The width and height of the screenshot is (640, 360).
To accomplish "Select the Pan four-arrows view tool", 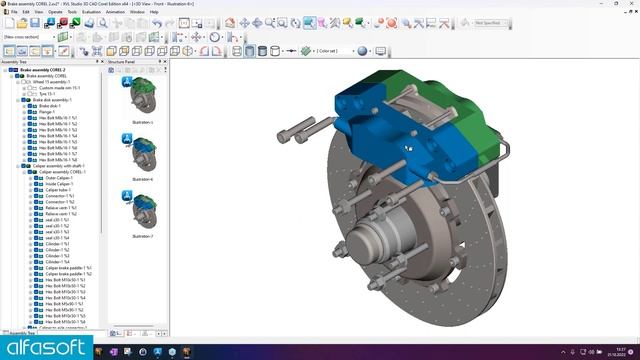I will (244, 23).
